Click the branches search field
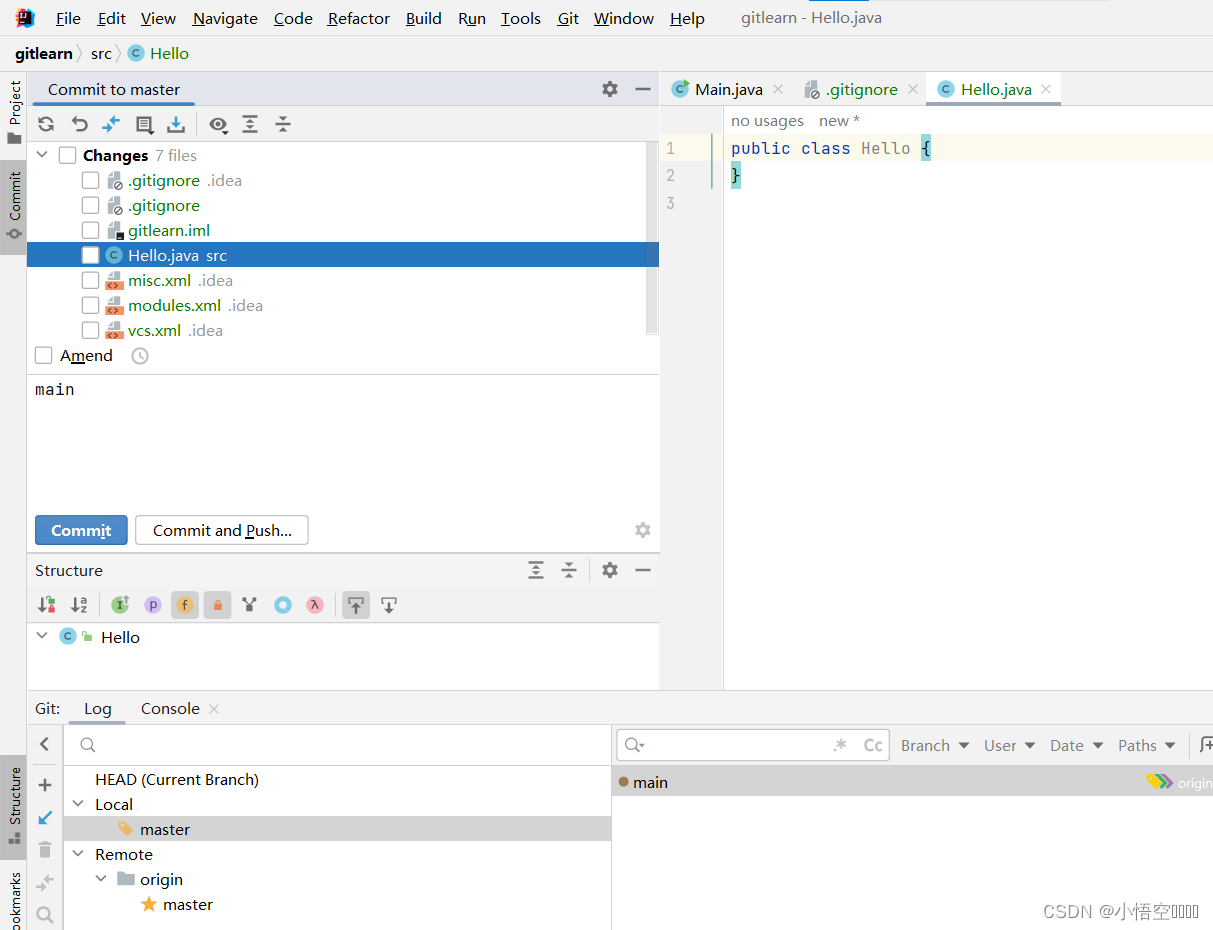Screen dimensions: 1213x930 tap(337, 745)
